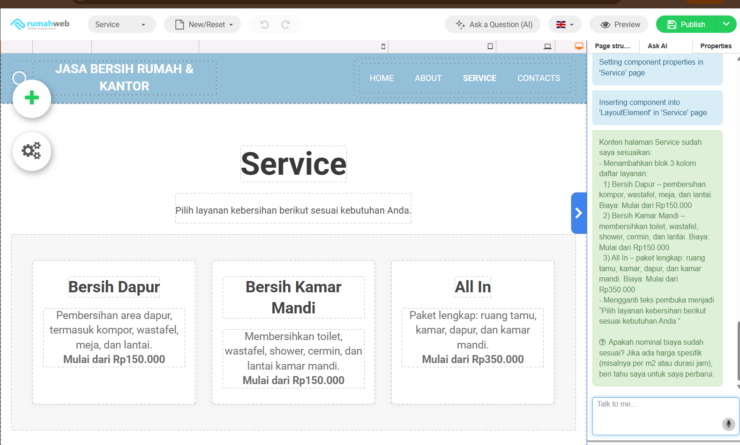Image resolution: width=740 pixels, height=445 pixels.
Task: Switch to the Properties tab
Action: click(715, 46)
